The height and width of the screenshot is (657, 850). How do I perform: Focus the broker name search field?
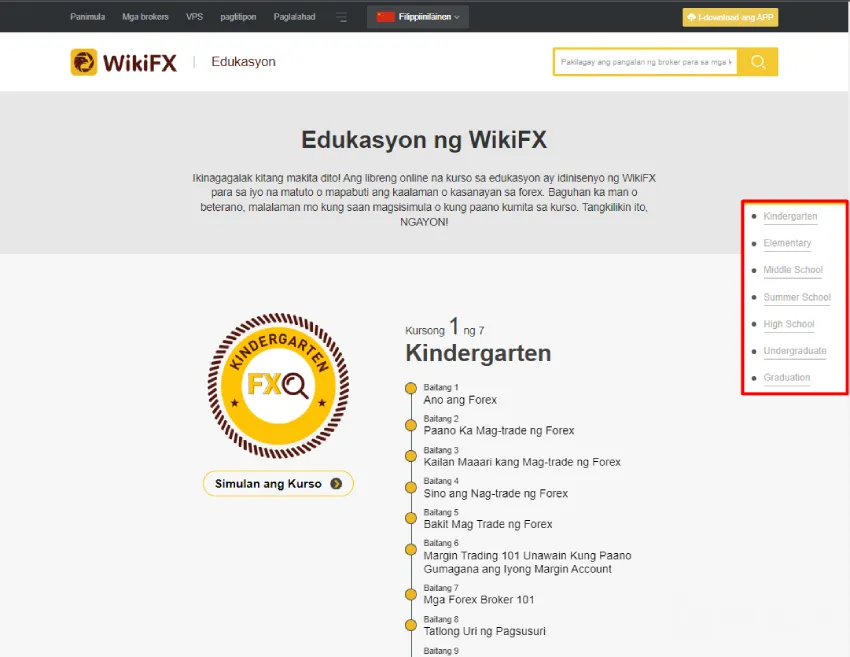click(646, 62)
